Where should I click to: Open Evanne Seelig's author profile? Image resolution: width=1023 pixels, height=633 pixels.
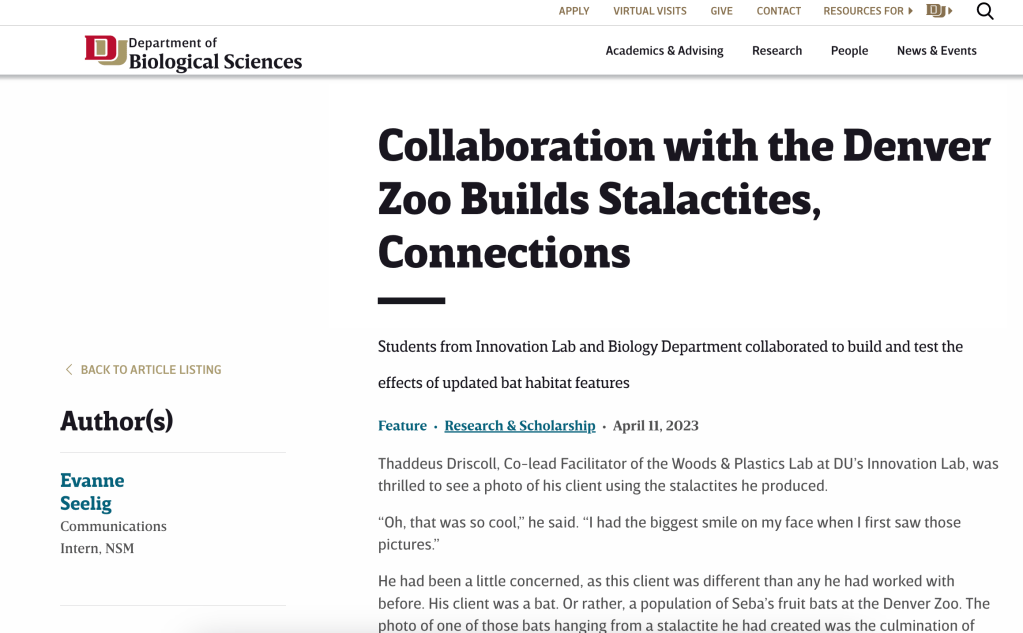(x=92, y=492)
